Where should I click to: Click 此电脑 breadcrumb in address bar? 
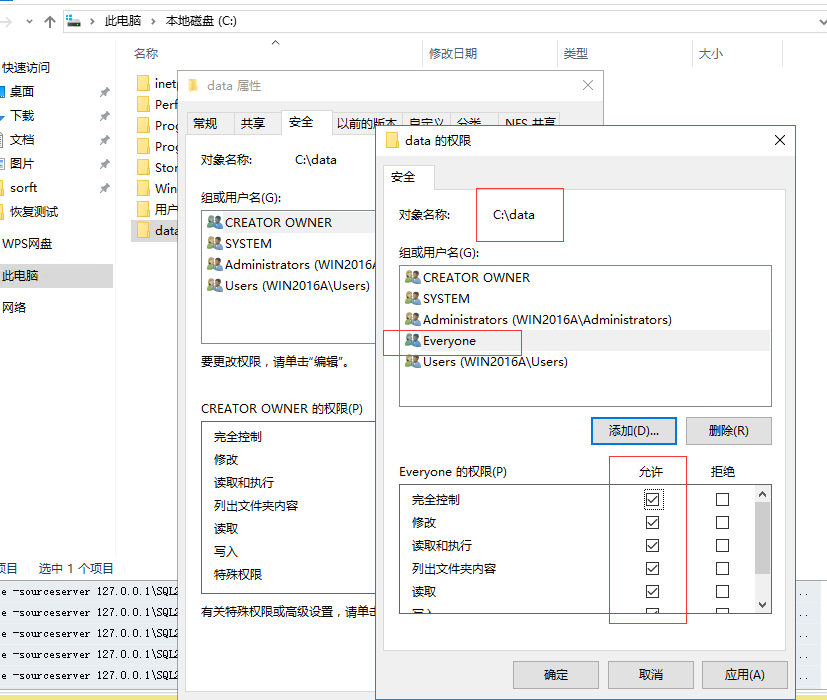(123, 21)
